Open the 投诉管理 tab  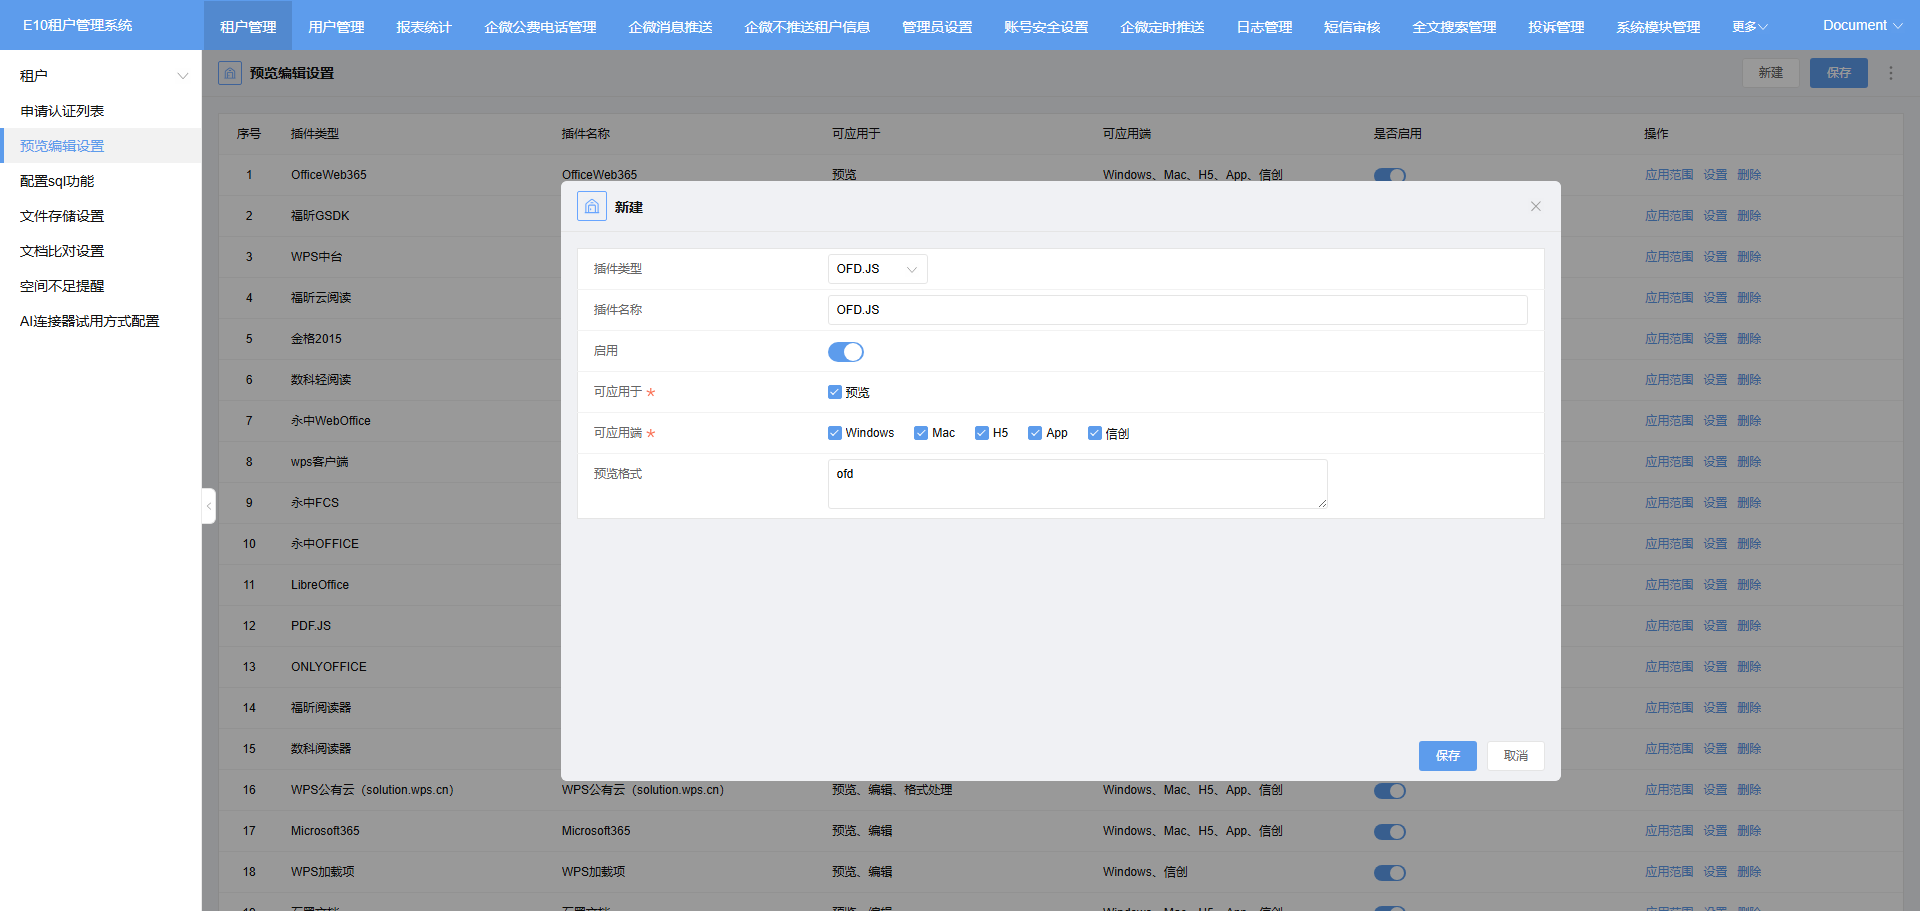tap(1556, 27)
